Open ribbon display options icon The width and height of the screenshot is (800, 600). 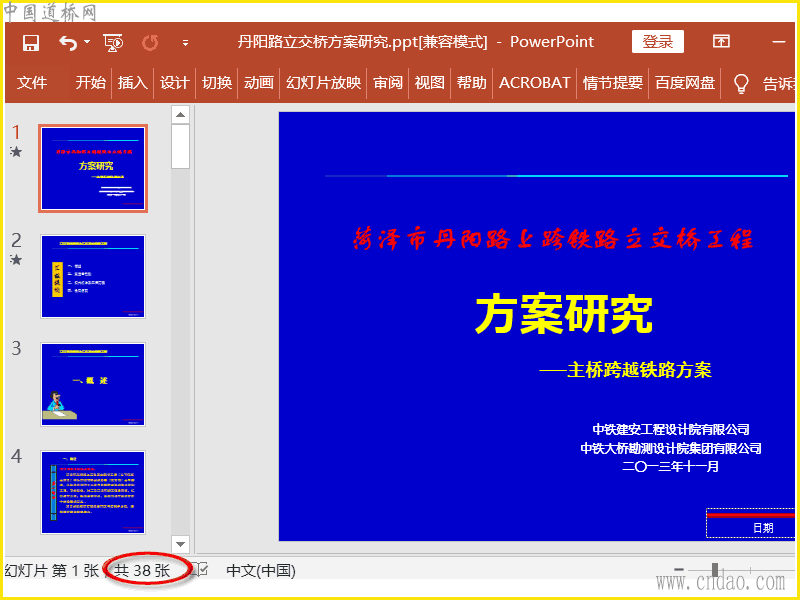721,41
